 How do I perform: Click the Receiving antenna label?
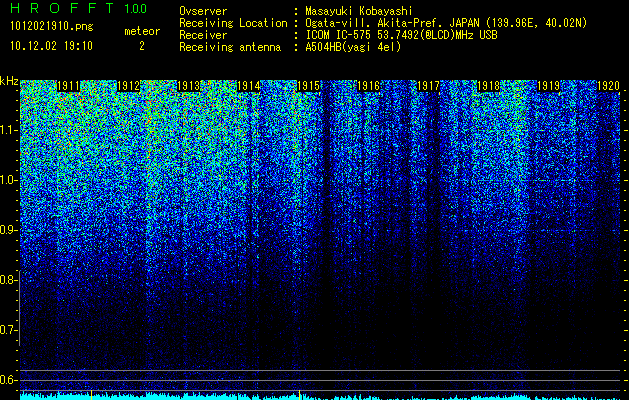230,47
